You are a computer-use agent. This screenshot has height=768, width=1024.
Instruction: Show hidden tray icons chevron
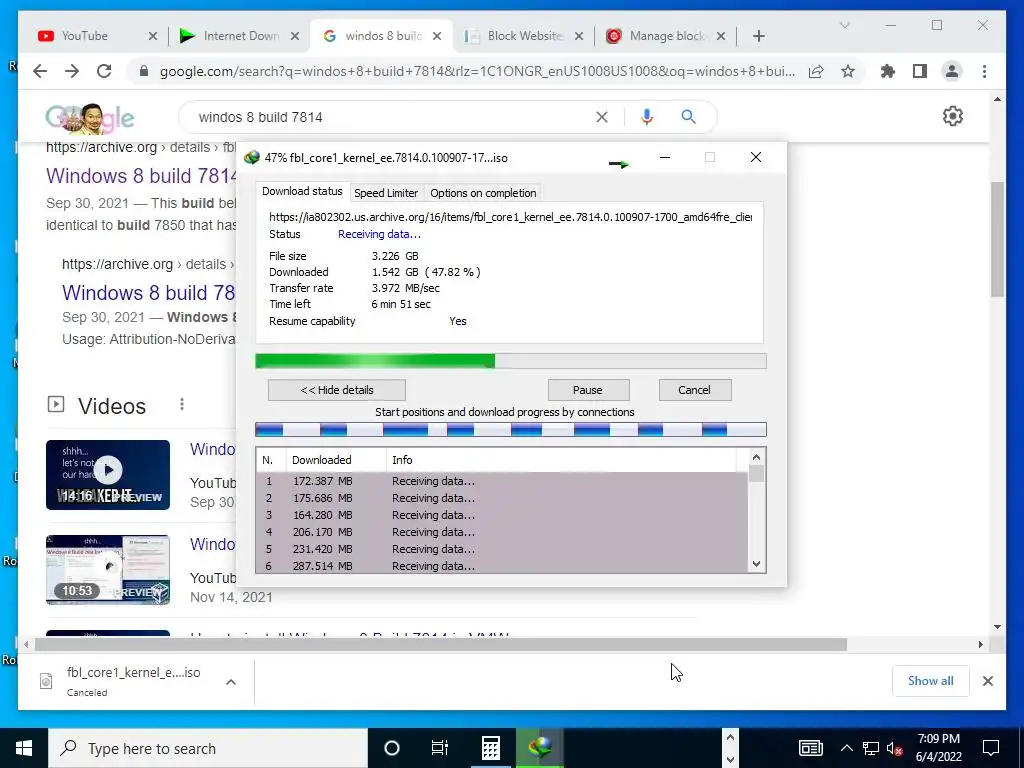tap(846, 748)
